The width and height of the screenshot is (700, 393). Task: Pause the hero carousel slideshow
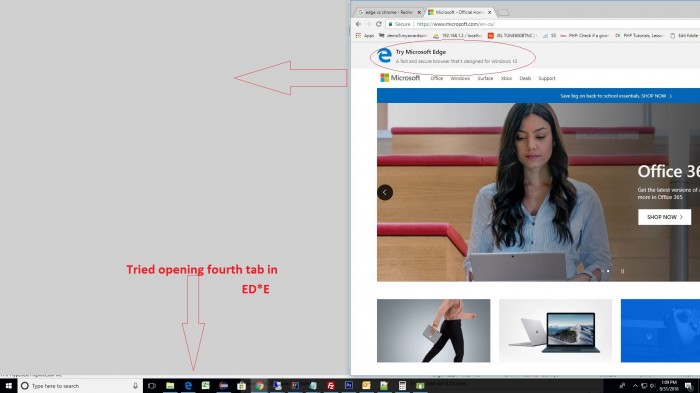coord(622,271)
